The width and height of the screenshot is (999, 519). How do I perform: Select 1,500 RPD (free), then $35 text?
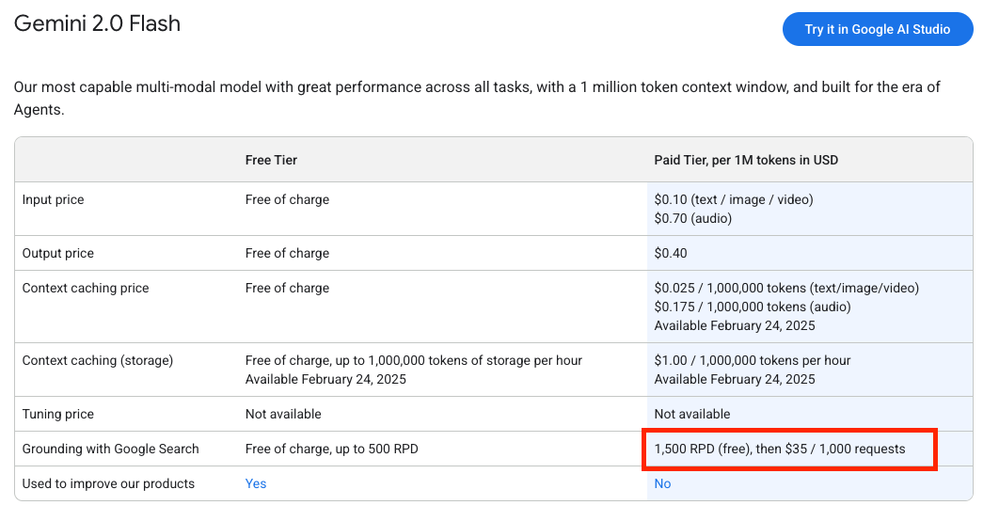coord(779,449)
